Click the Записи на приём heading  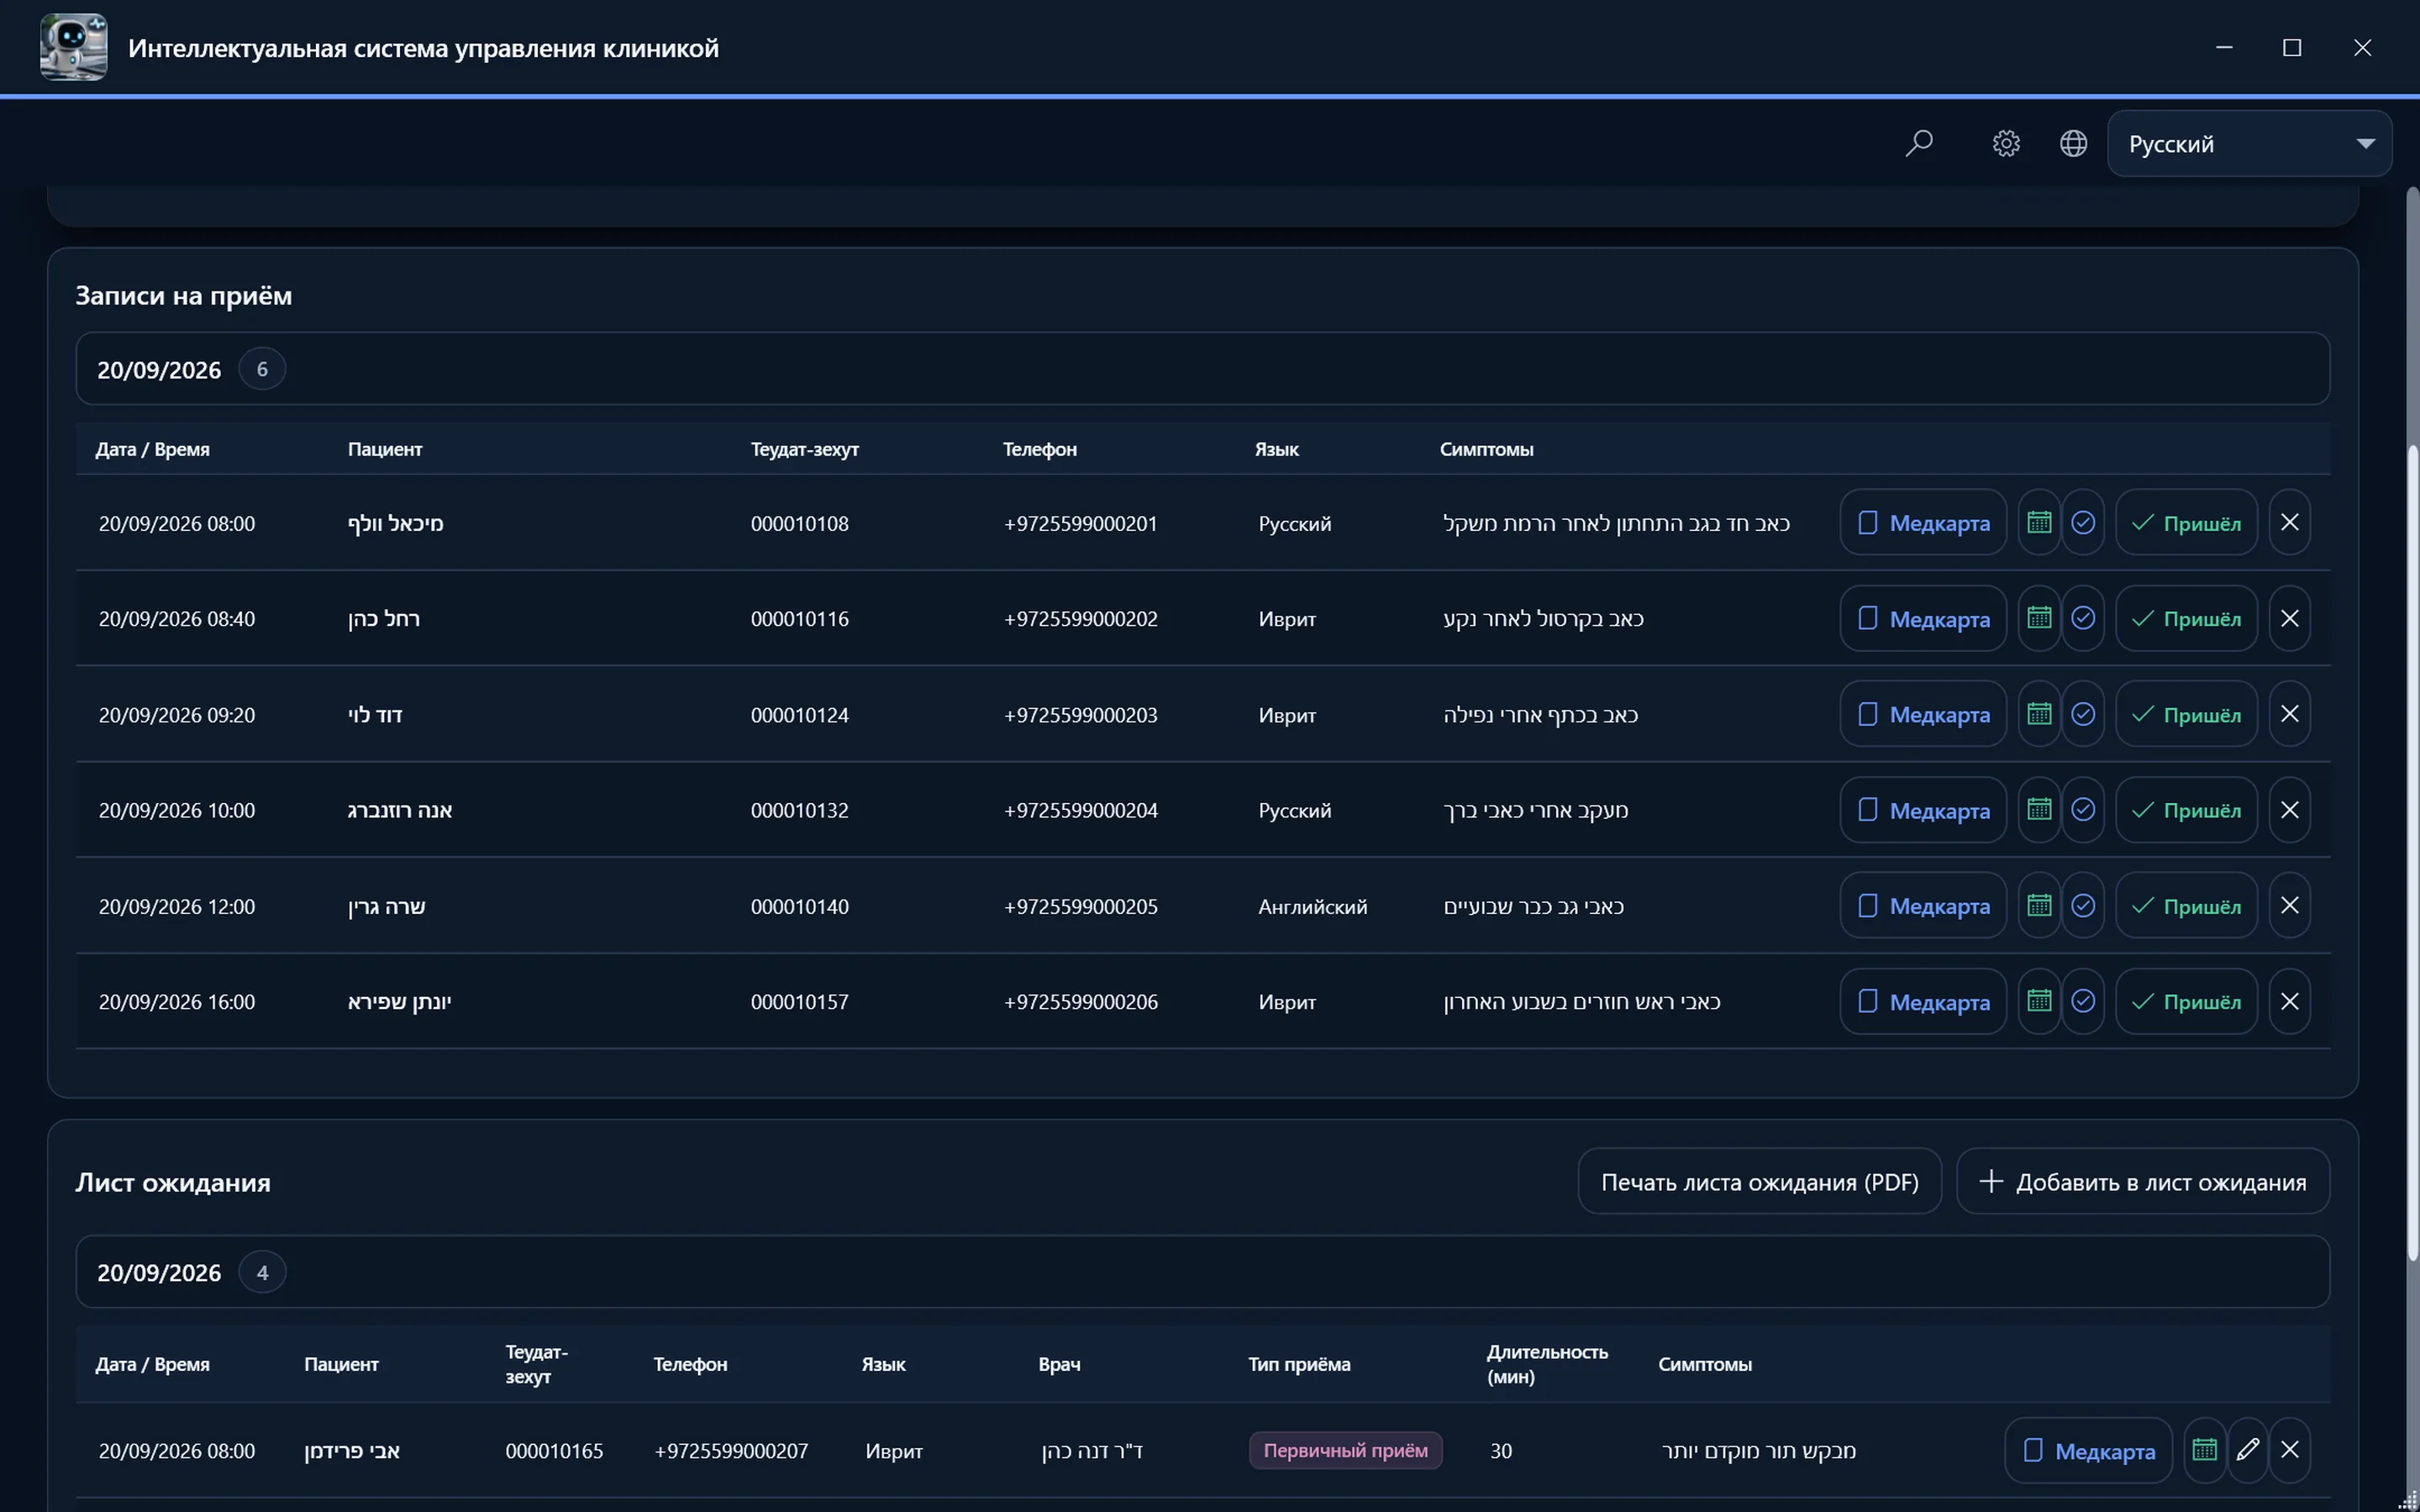point(184,295)
